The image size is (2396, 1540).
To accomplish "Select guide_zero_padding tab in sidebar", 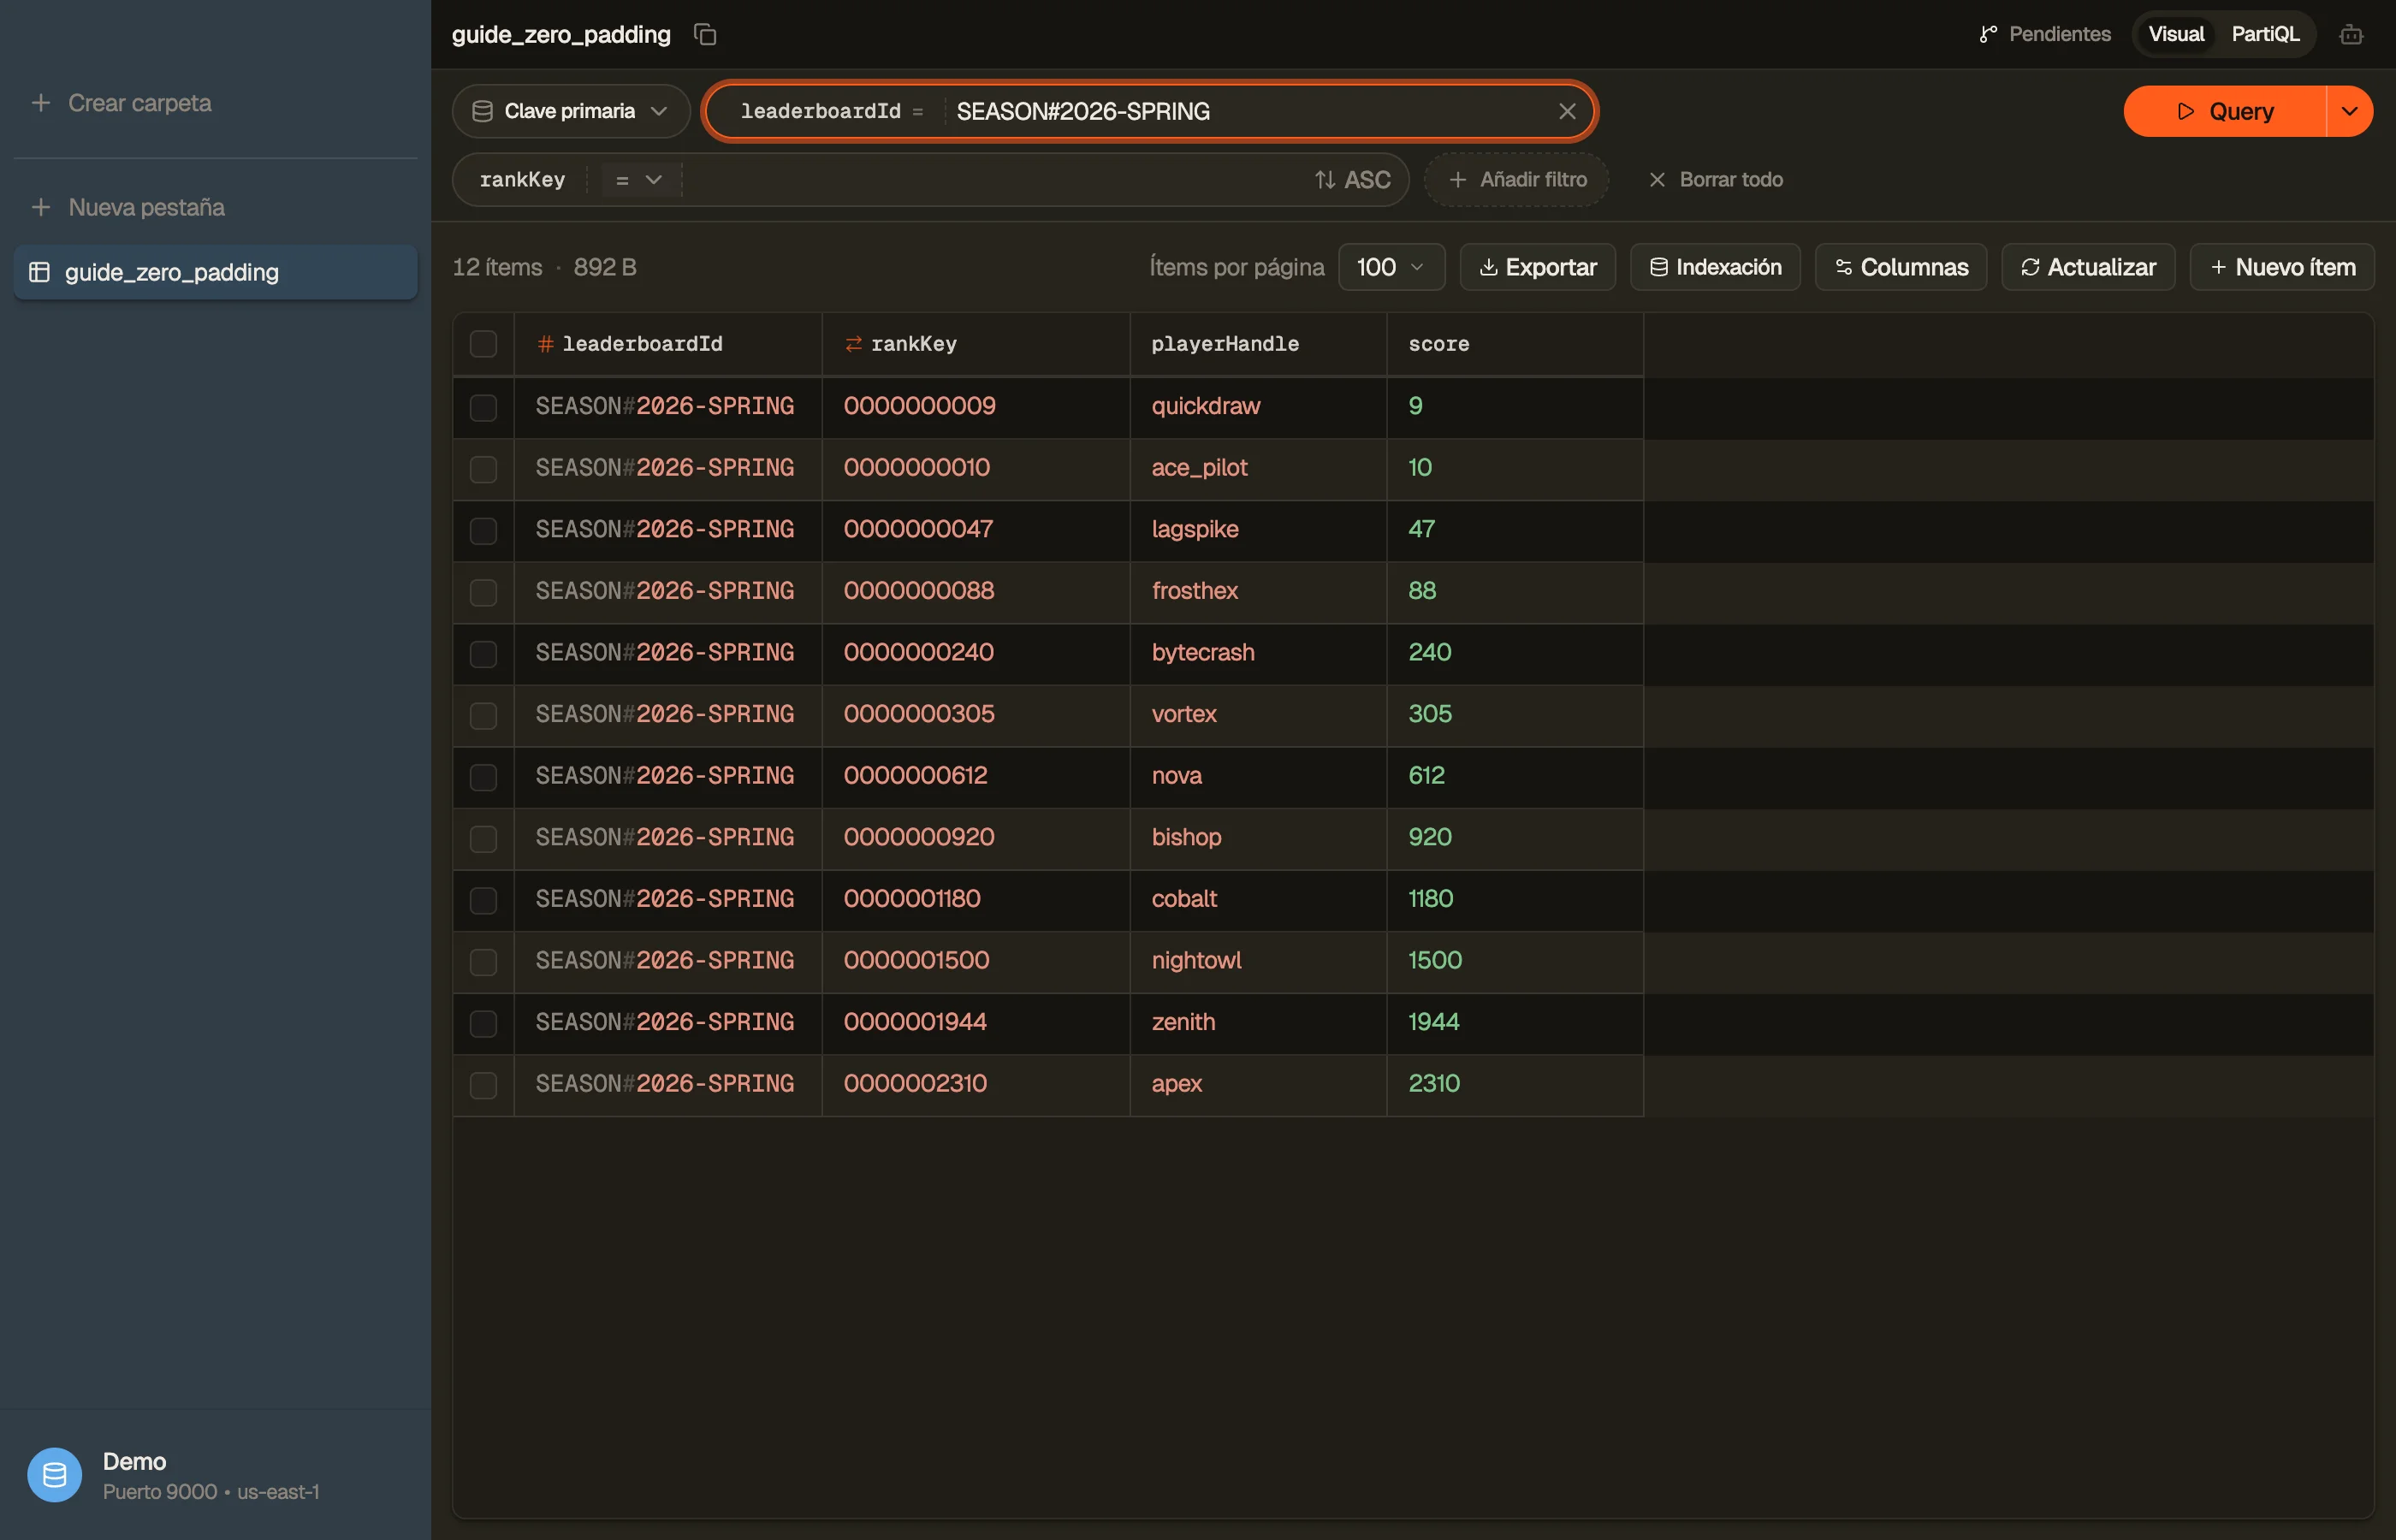I will (x=215, y=272).
